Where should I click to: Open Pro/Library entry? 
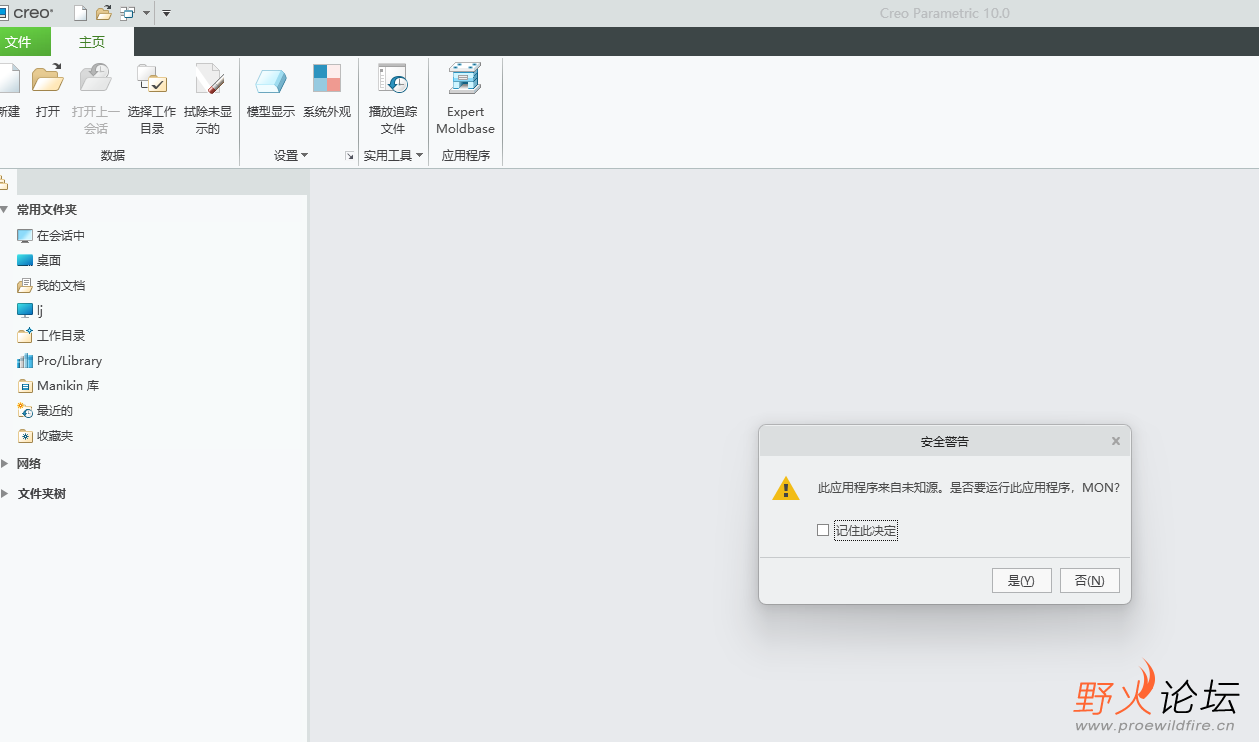coord(59,361)
